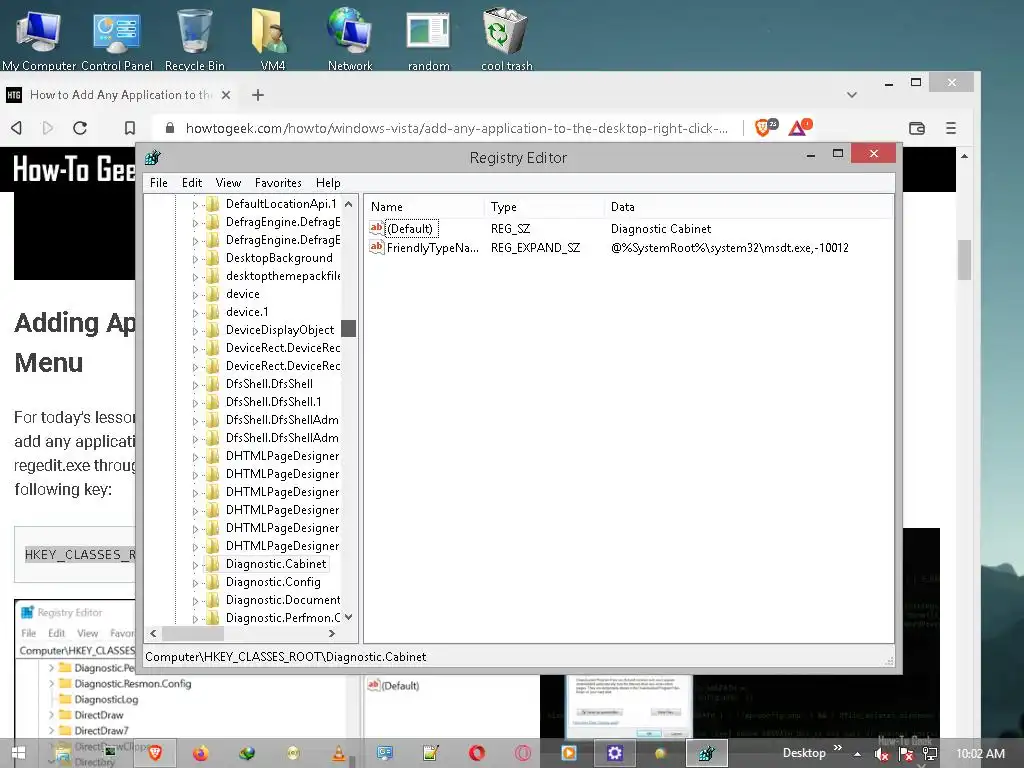
Task: Click the folder icon of Diagnostic.Cabinet
Action: [x=212, y=564]
